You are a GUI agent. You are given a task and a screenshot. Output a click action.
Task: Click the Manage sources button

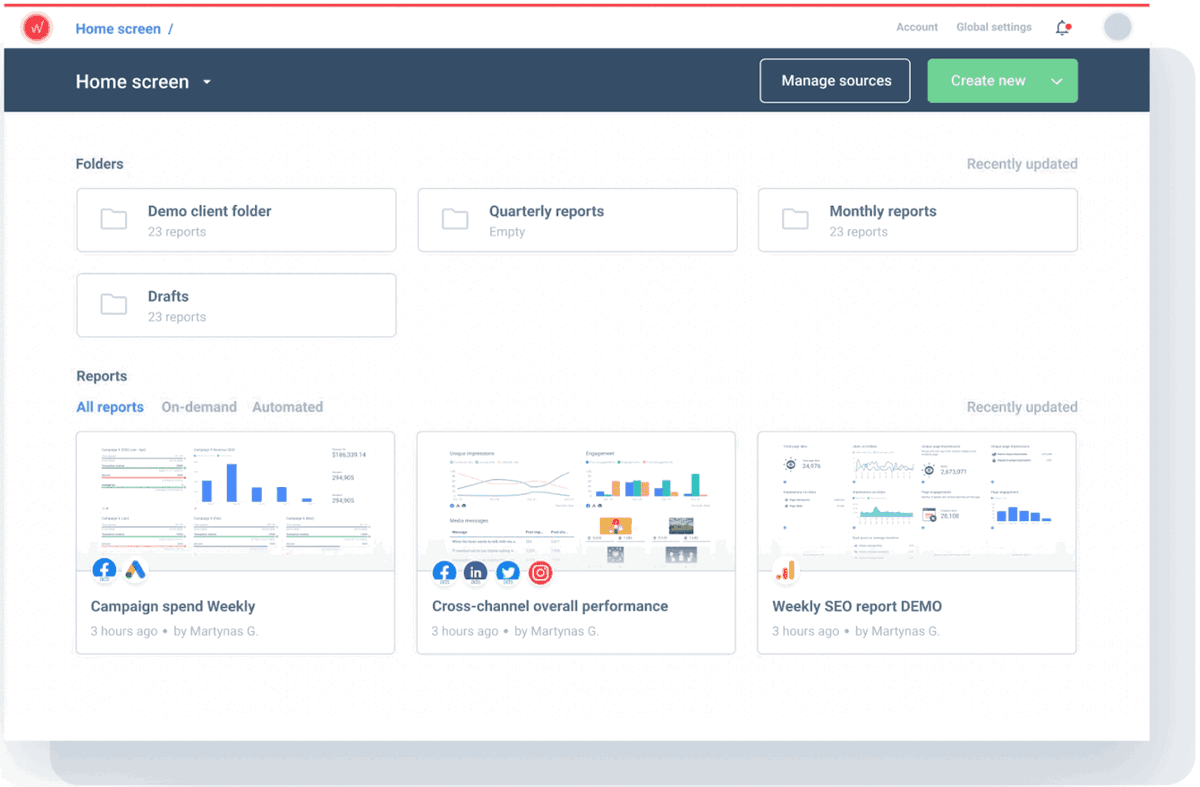[835, 80]
